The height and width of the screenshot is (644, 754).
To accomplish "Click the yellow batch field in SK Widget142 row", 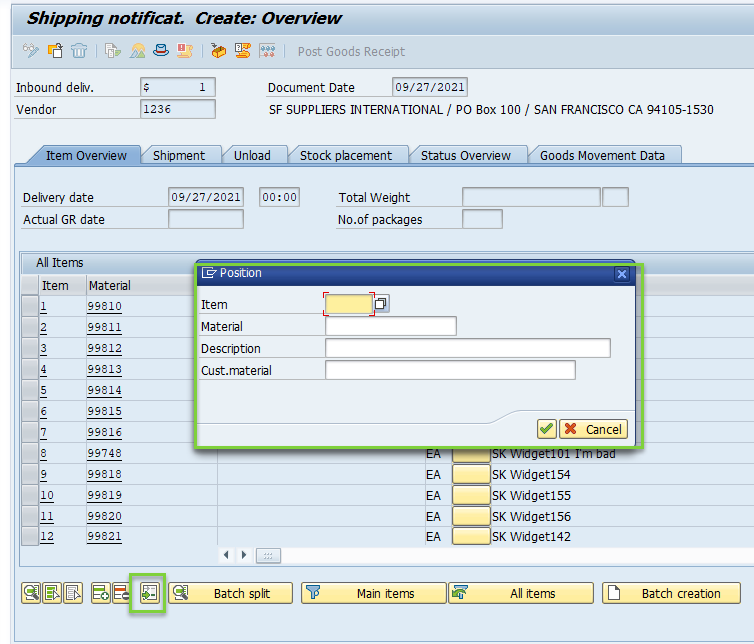I will point(471,536).
